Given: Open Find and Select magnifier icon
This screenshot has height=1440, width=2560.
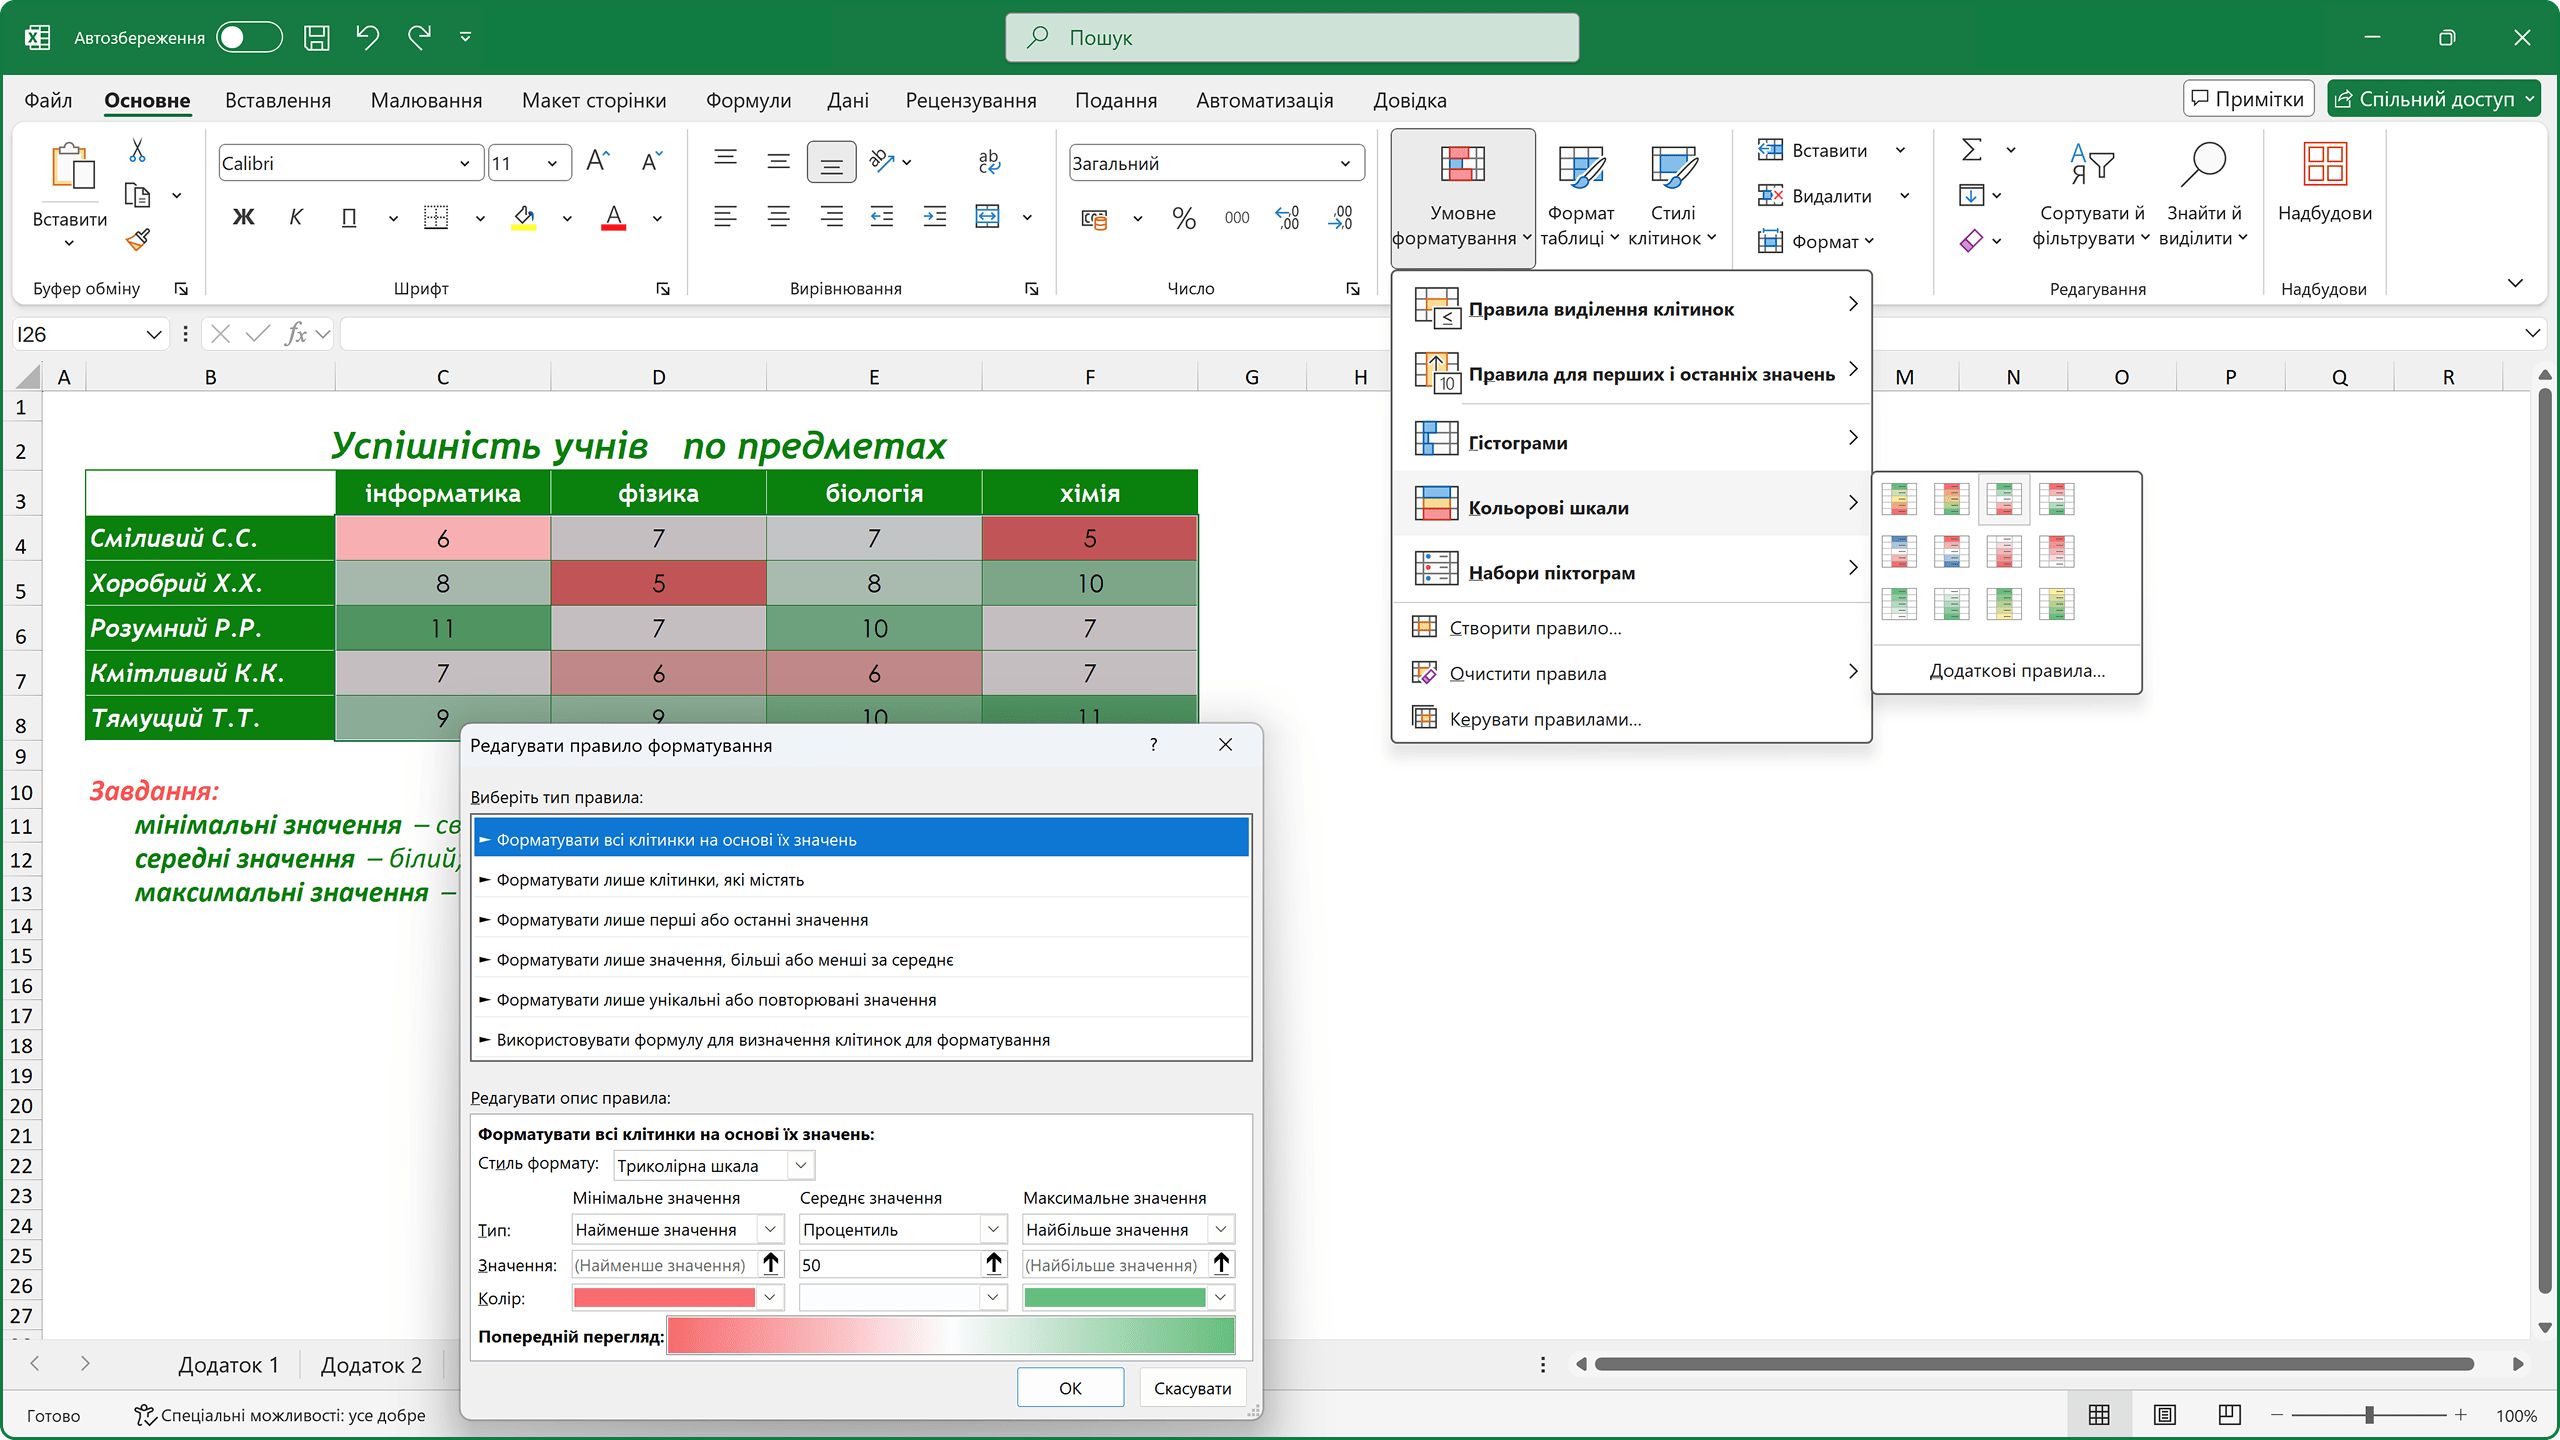Looking at the screenshot, I should (x=2203, y=165).
